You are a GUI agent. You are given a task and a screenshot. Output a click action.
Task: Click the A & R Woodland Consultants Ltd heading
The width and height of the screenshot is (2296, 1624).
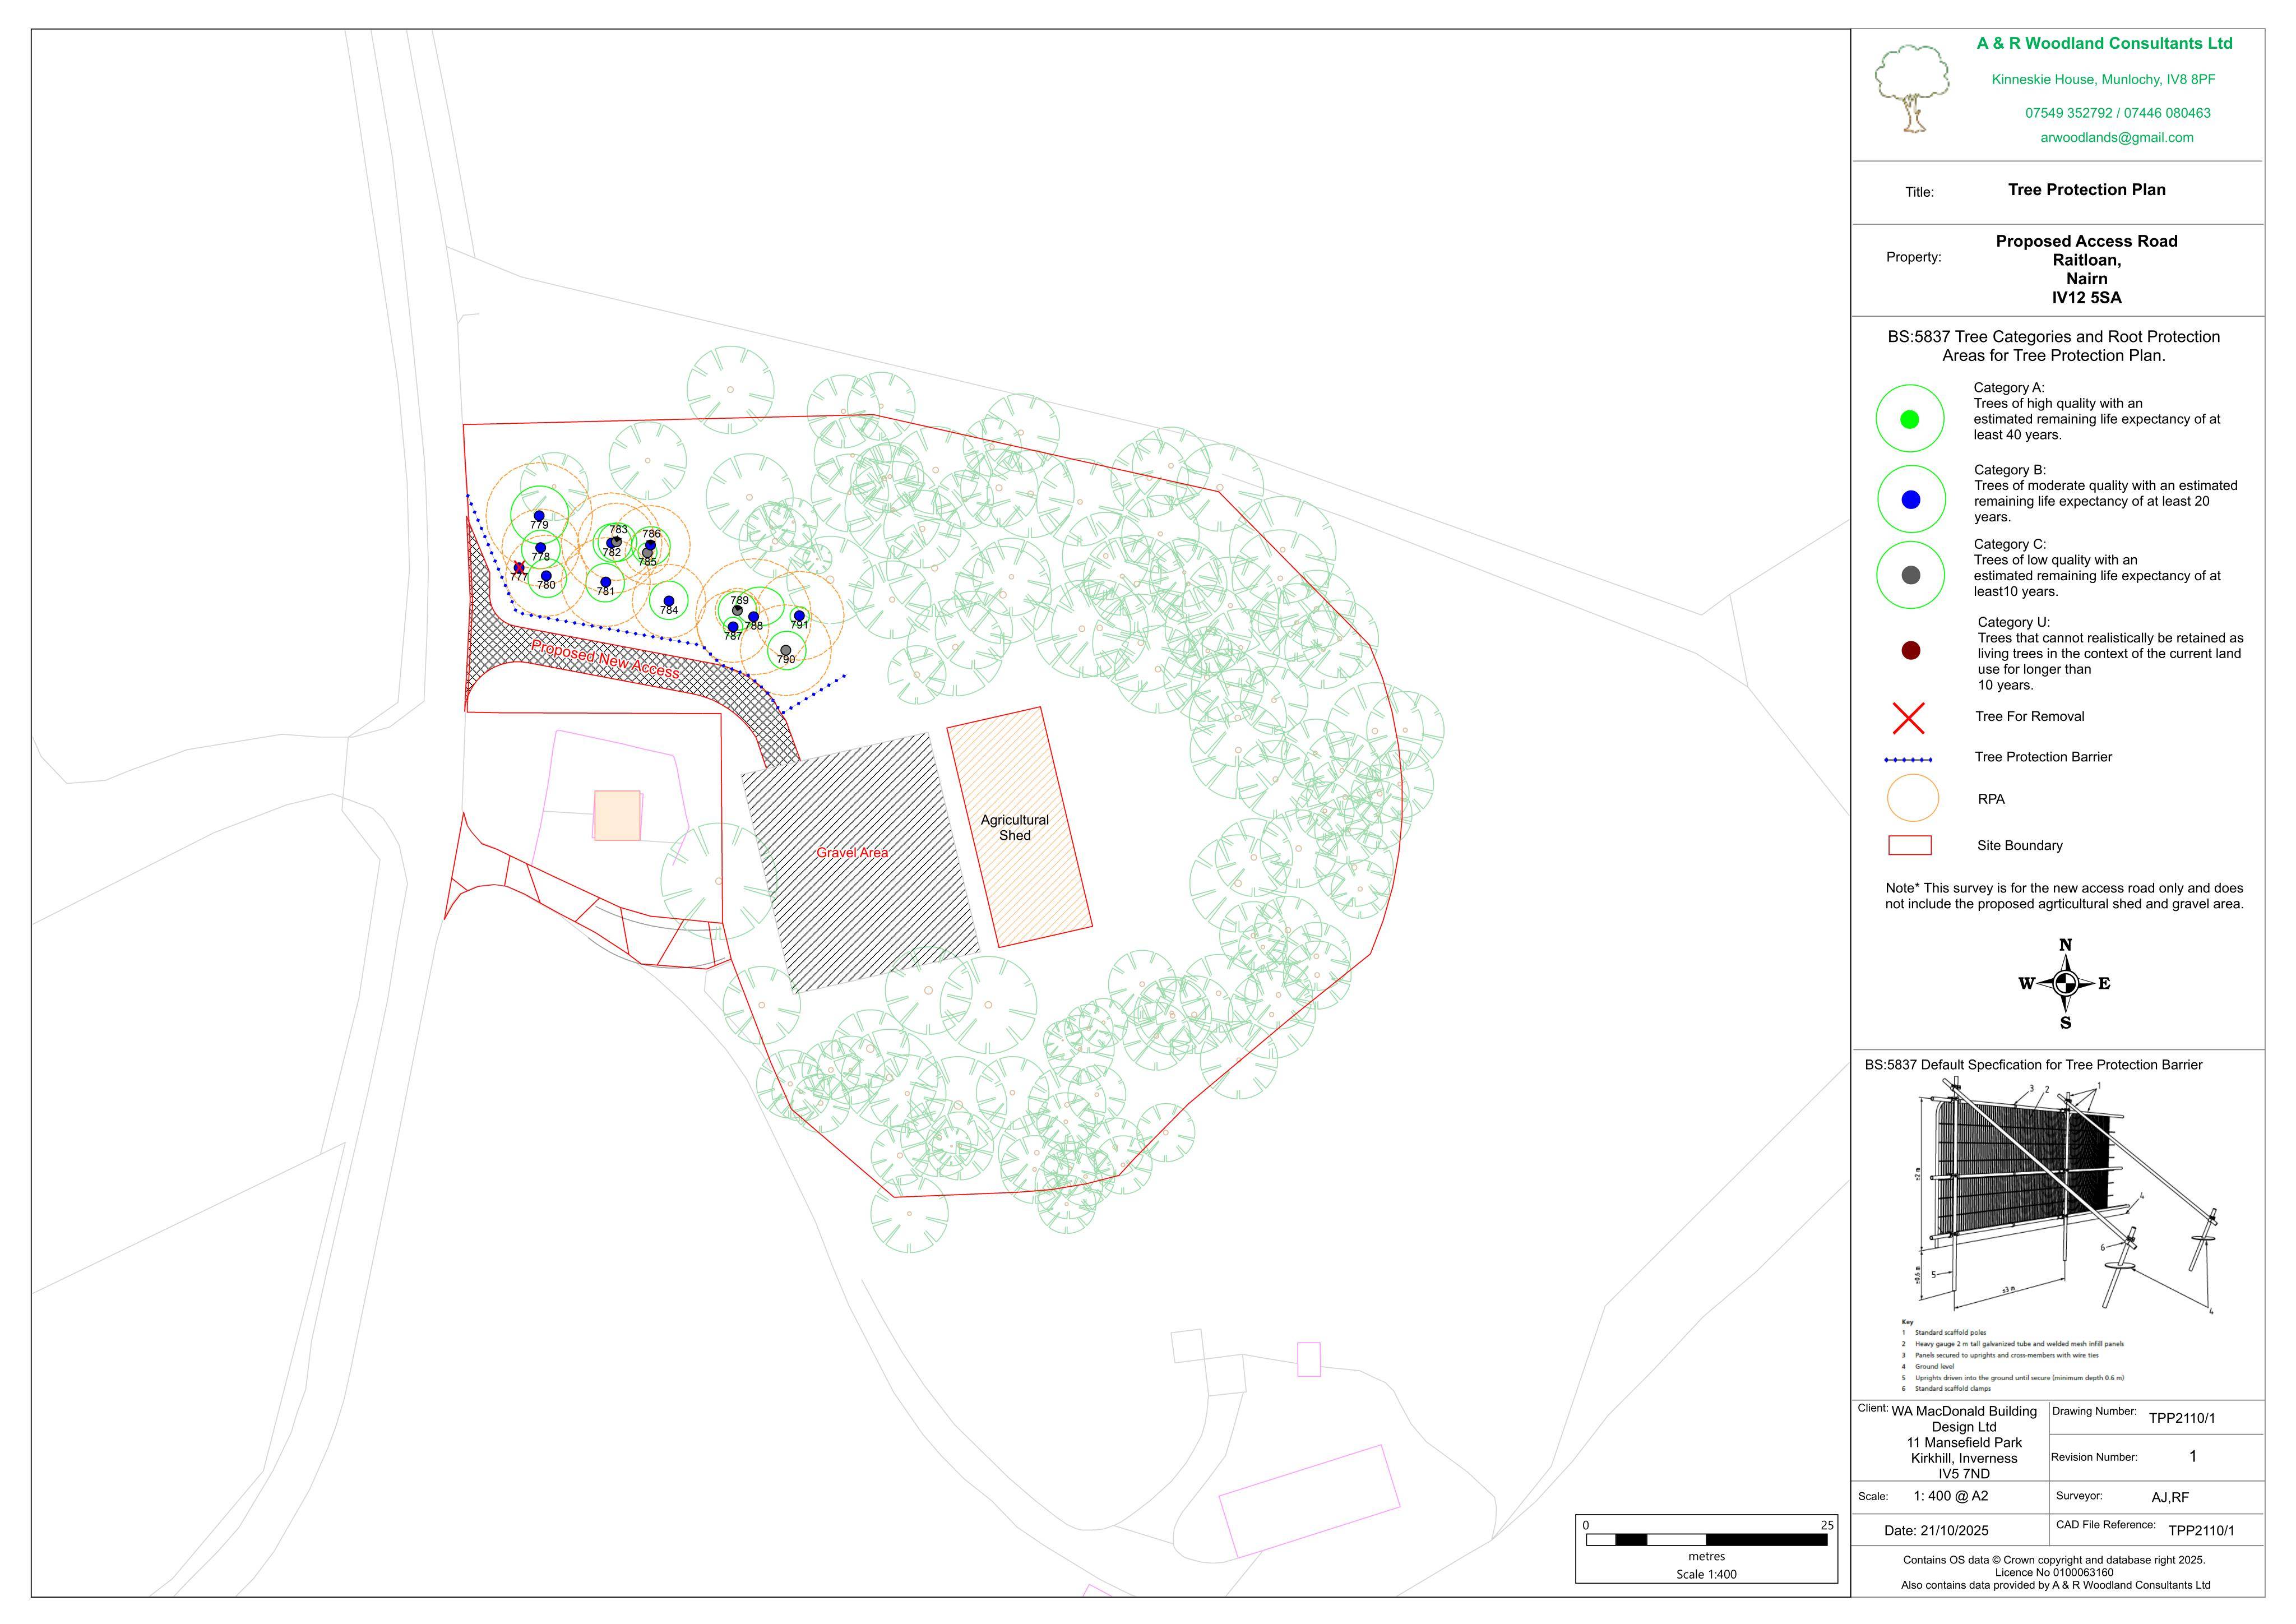coord(2105,43)
